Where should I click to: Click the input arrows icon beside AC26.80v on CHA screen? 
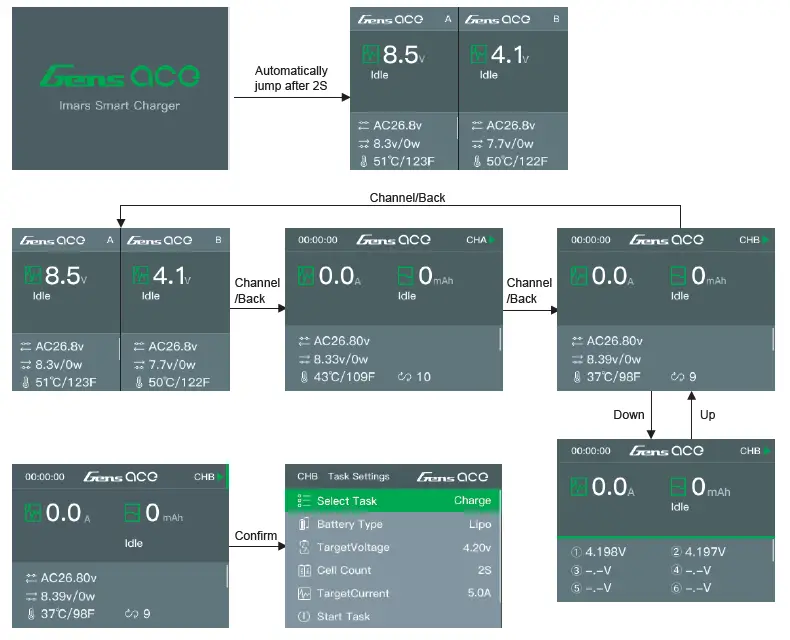click(x=304, y=341)
